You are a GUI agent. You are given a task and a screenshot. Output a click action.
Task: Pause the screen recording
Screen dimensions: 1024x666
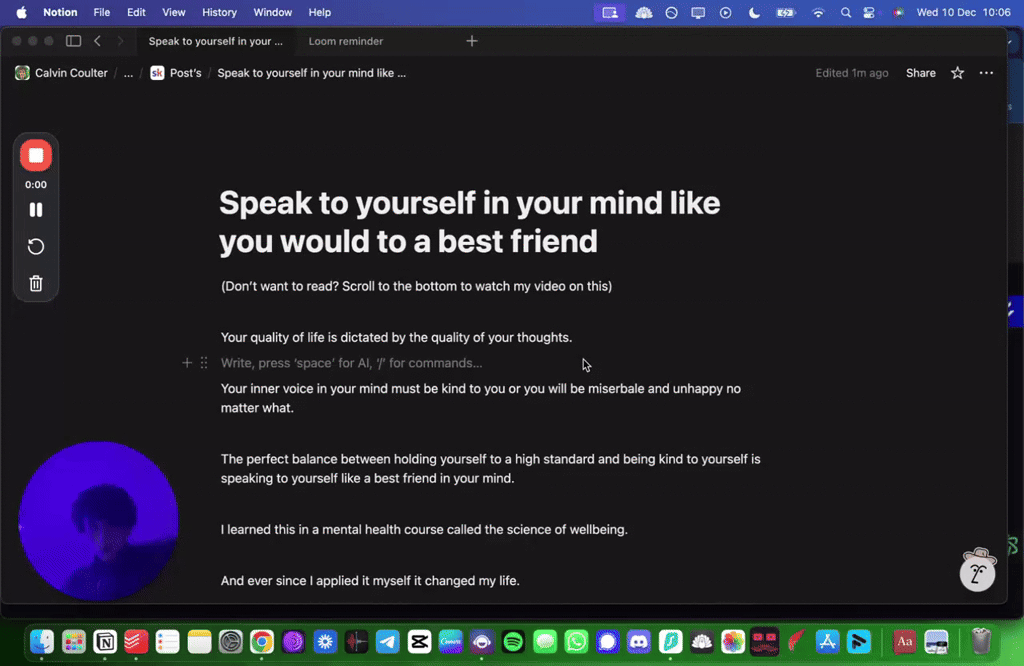coord(36,209)
